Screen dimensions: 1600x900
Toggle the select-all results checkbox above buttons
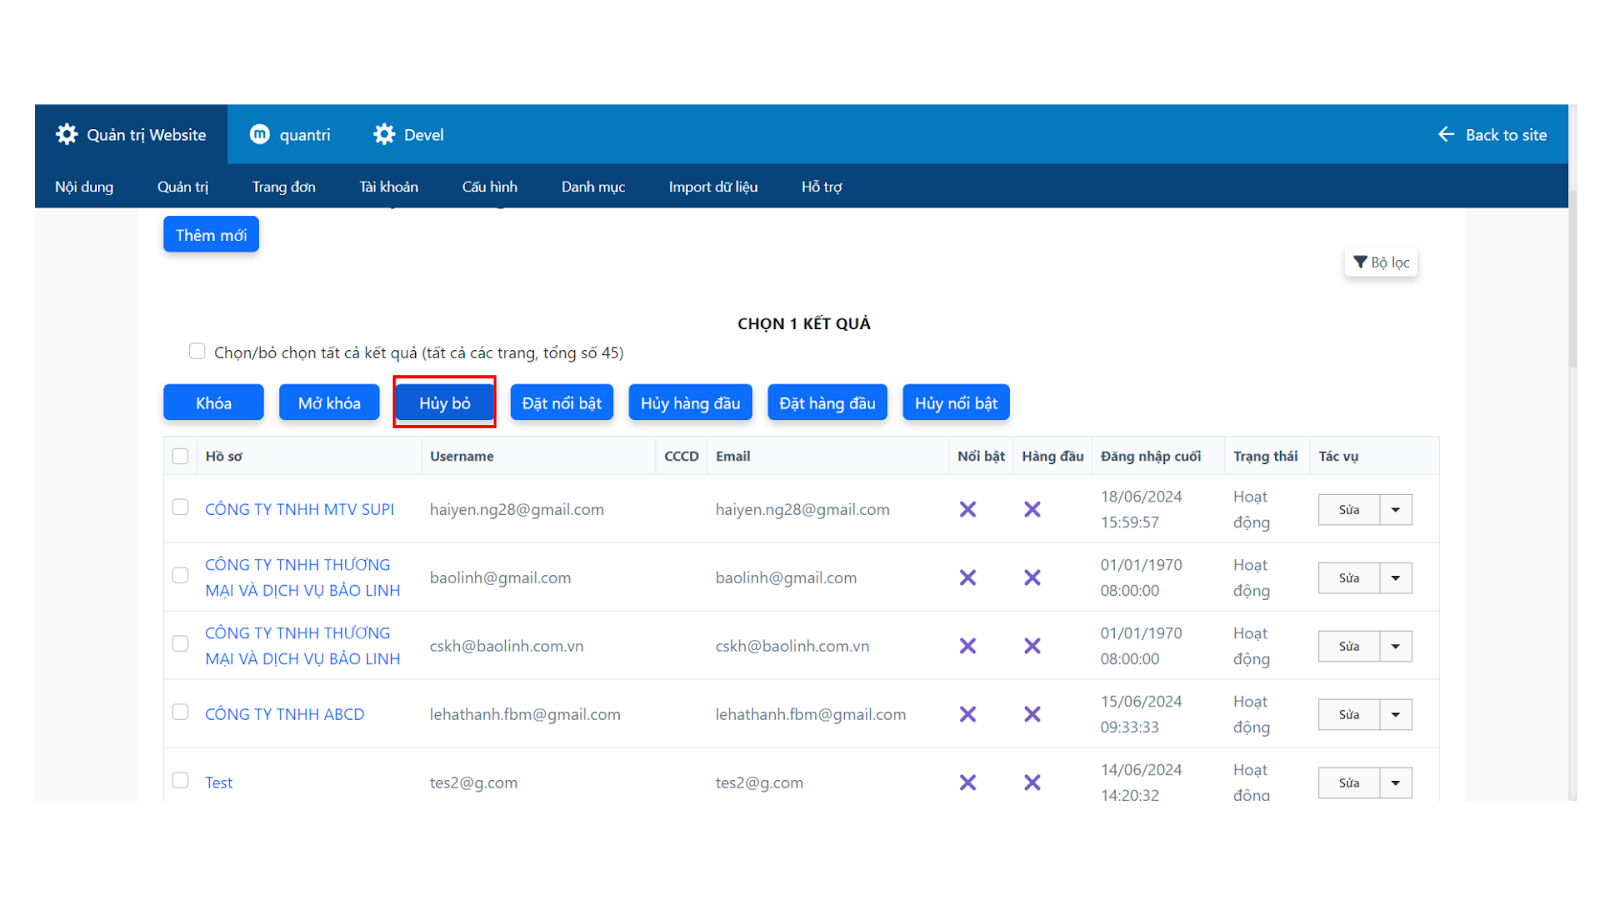(x=197, y=351)
